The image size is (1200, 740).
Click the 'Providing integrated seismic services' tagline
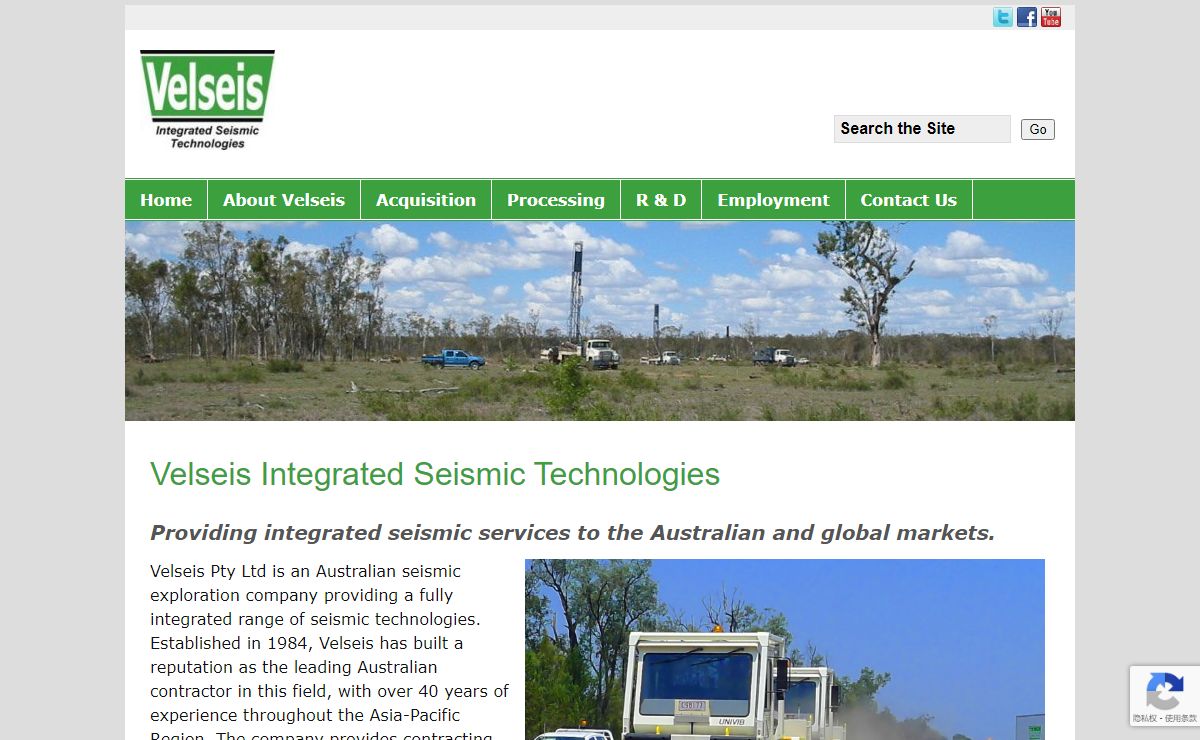(x=573, y=533)
